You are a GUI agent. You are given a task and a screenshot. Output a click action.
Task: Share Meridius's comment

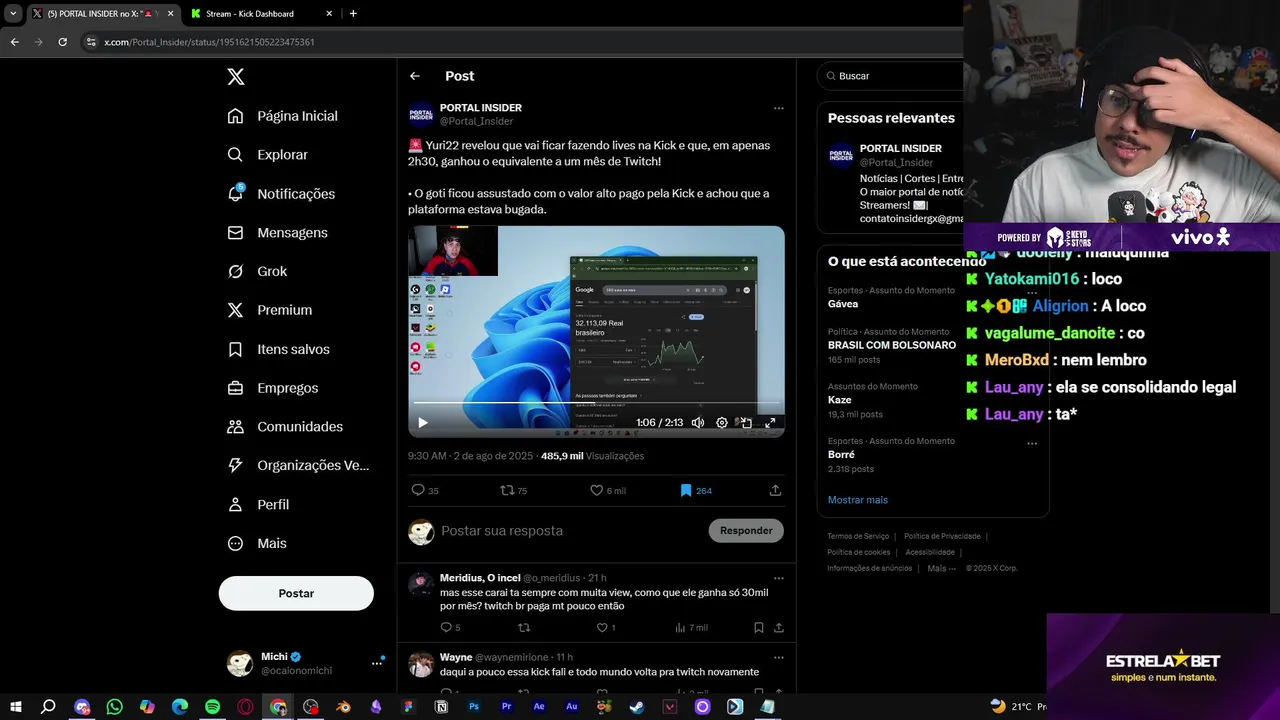tap(778, 628)
